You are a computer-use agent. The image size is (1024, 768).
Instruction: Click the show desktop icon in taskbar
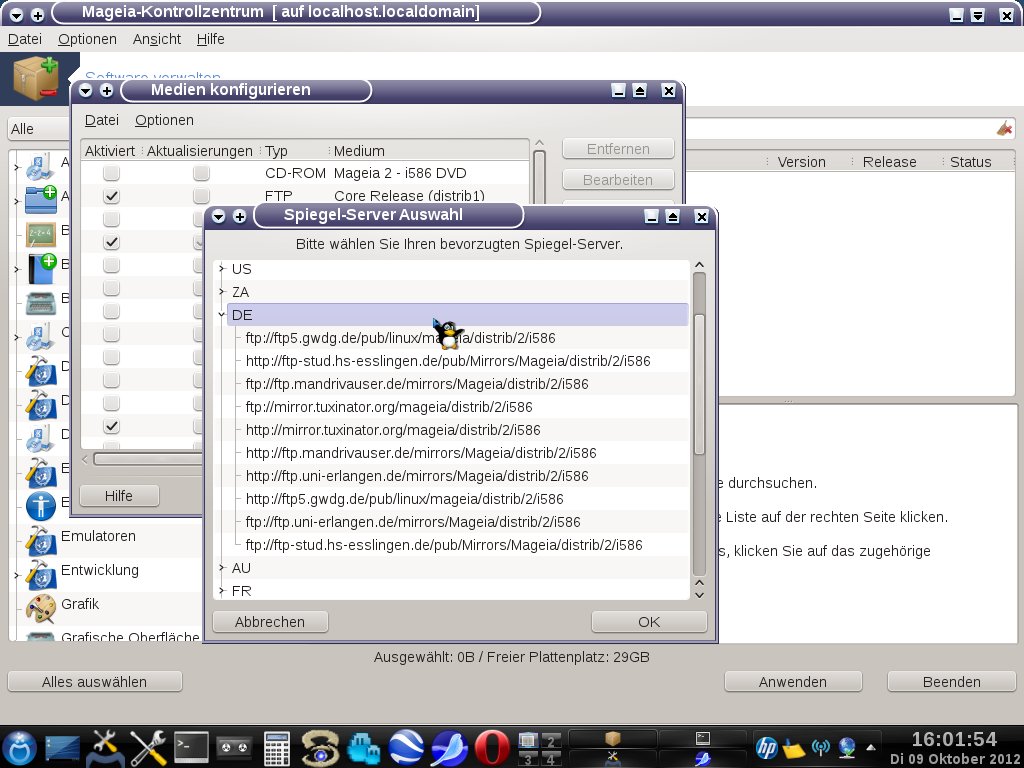tap(62, 748)
